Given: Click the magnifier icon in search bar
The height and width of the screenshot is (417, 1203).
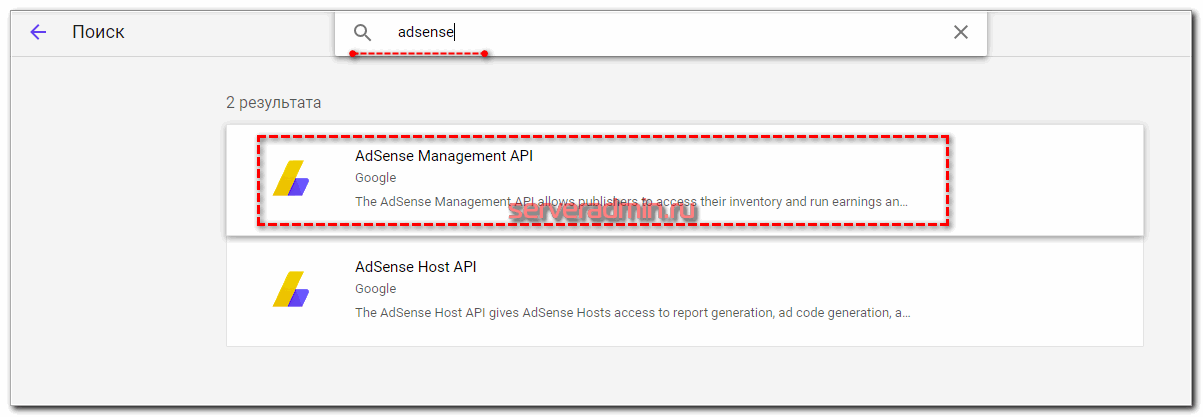Looking at the screenshot, I should 362,32.
